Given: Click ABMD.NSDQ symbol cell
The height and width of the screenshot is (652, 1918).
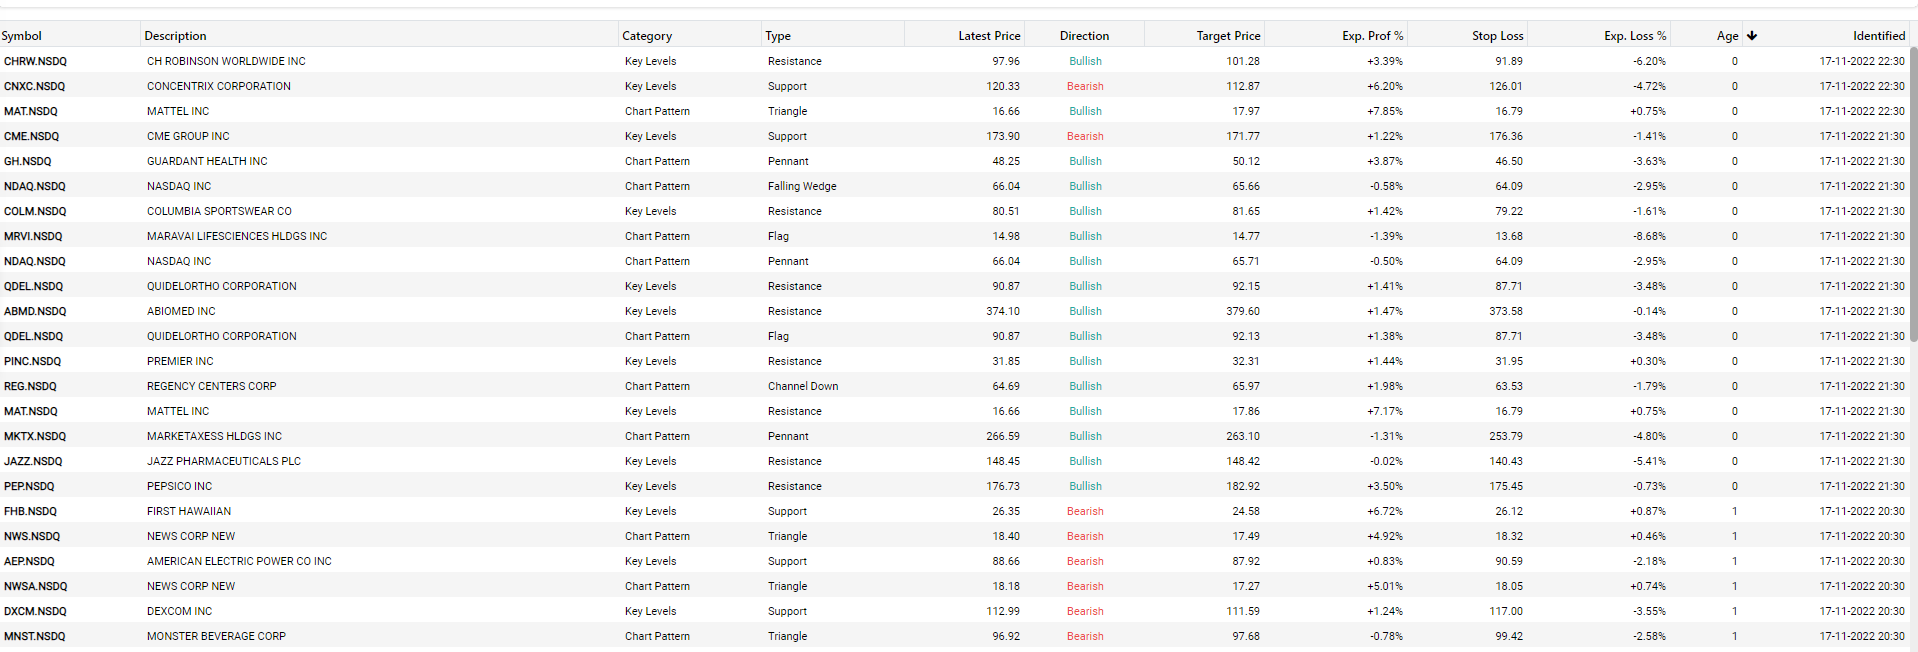Looking at the screenshot, I should point(34,311).
